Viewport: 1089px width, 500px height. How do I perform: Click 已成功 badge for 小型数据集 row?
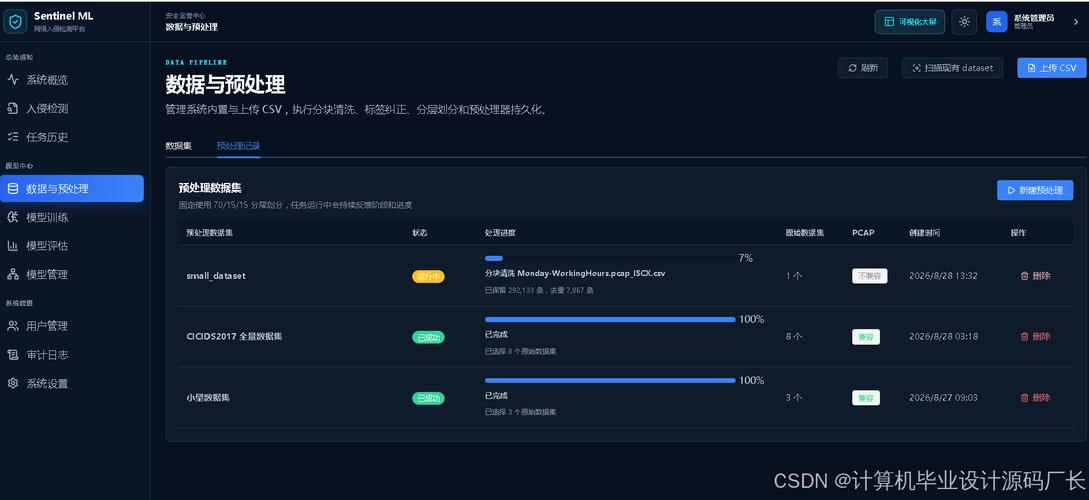click(429, 399)
